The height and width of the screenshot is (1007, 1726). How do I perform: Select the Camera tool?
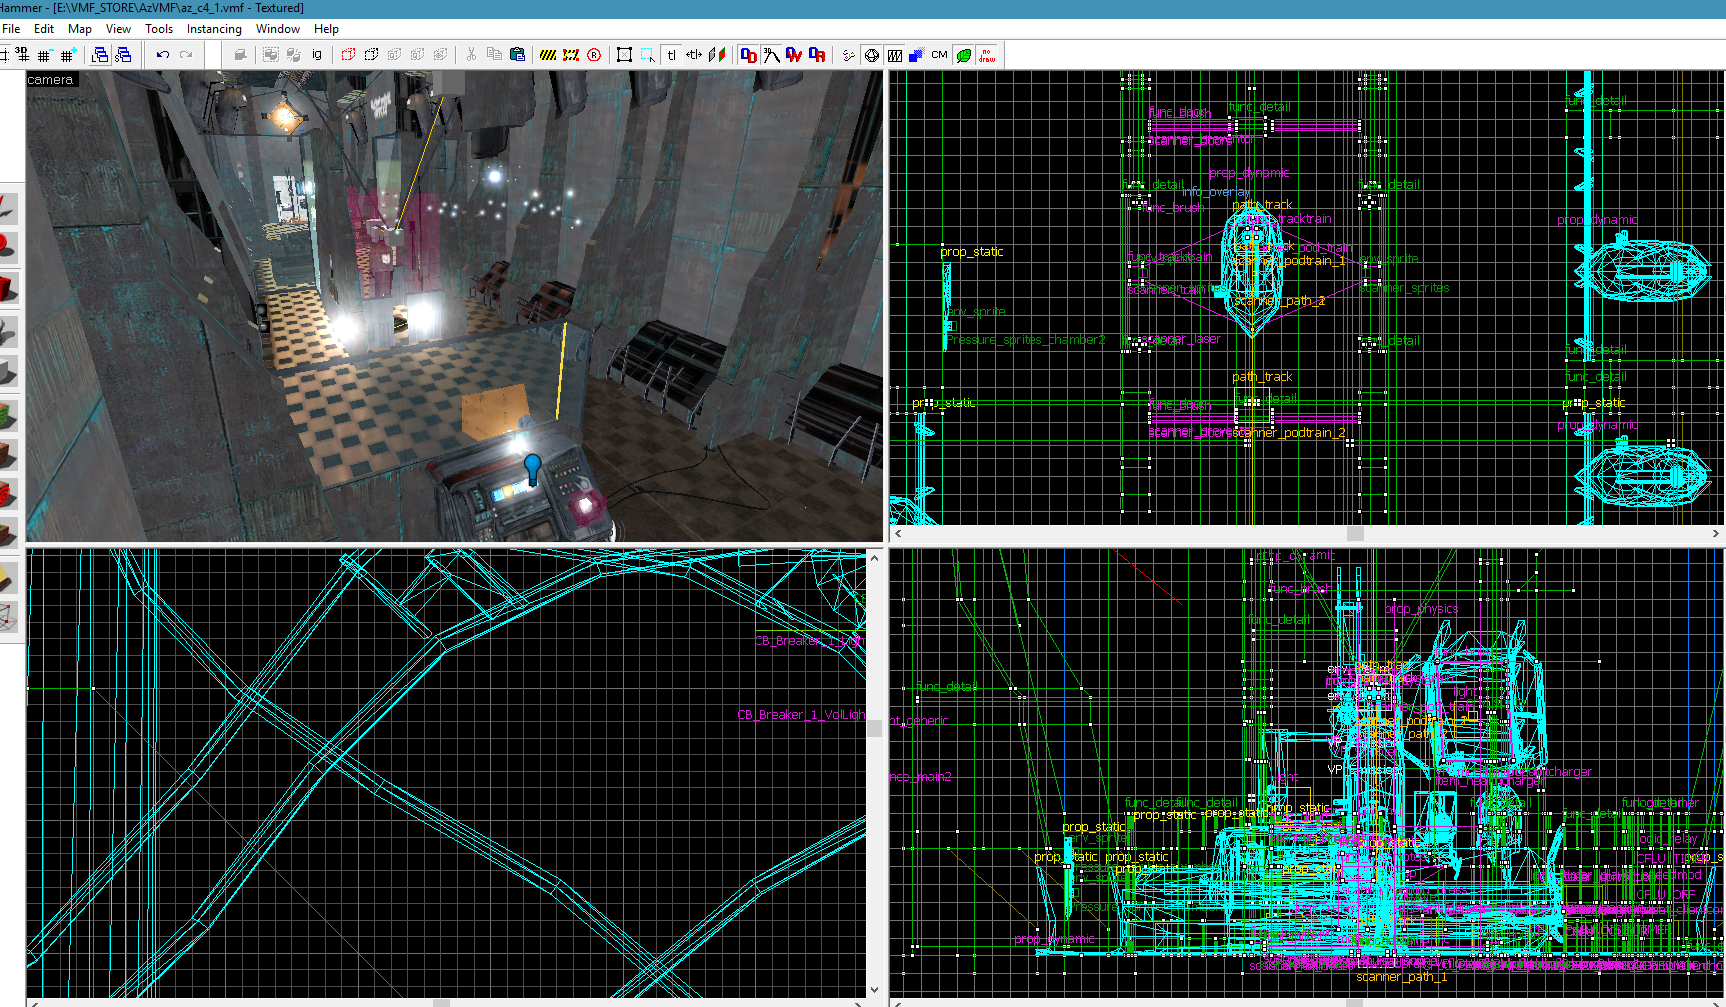click(7, 288)
